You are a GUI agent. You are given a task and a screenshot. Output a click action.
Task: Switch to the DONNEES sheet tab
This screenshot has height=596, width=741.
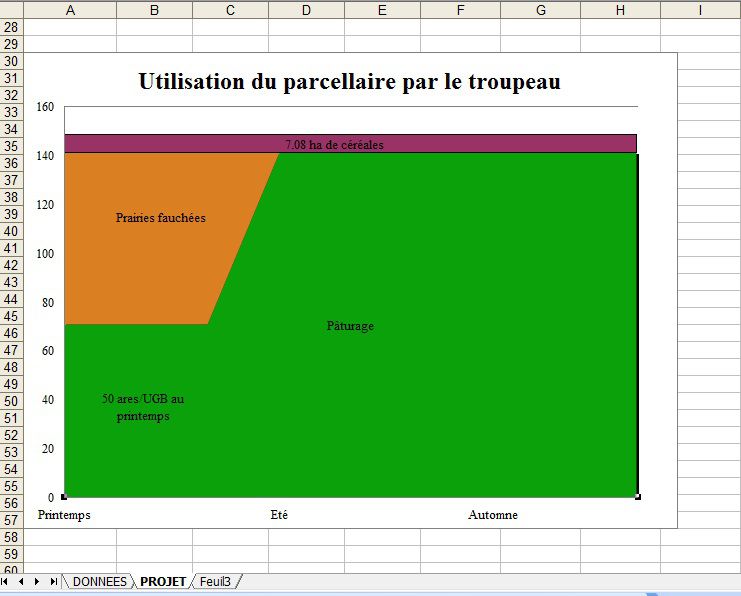(99, 581)
